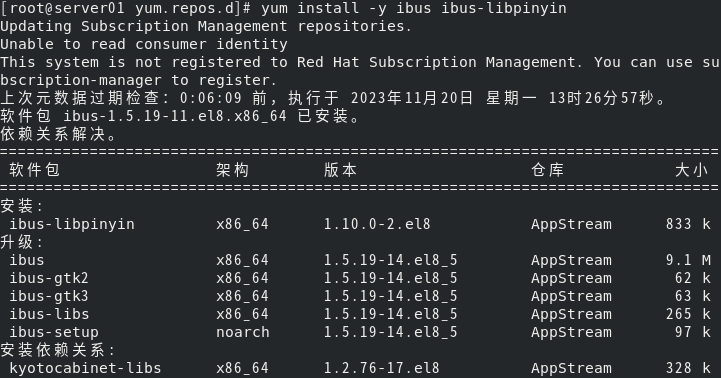The image size is (721, 378).
Task: Select the ibus-libpinyin package name in table
Action: pyautogui.click(x=72, y=224)
